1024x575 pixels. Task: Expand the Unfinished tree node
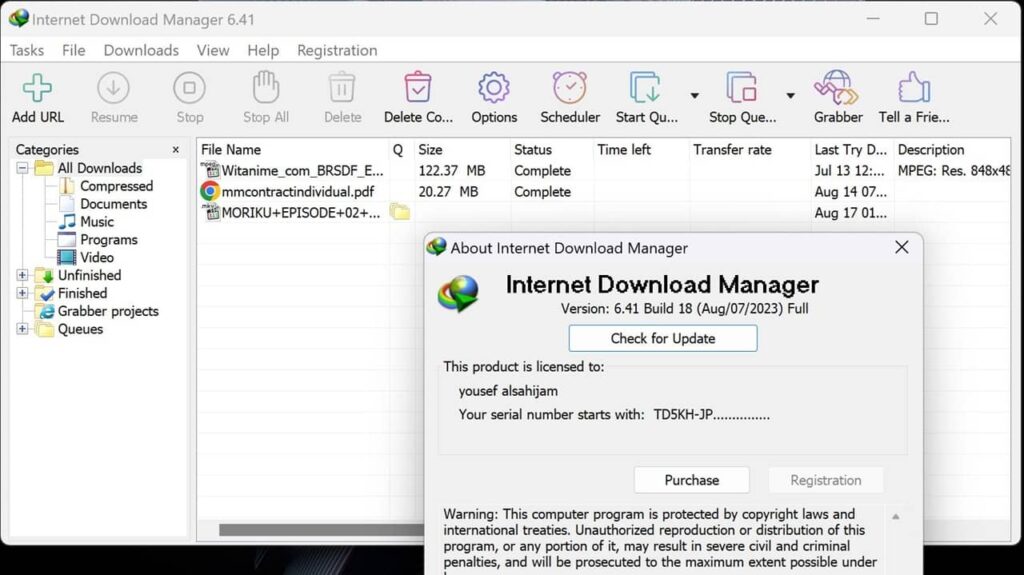pyautogui.click(x=22, y=275)
